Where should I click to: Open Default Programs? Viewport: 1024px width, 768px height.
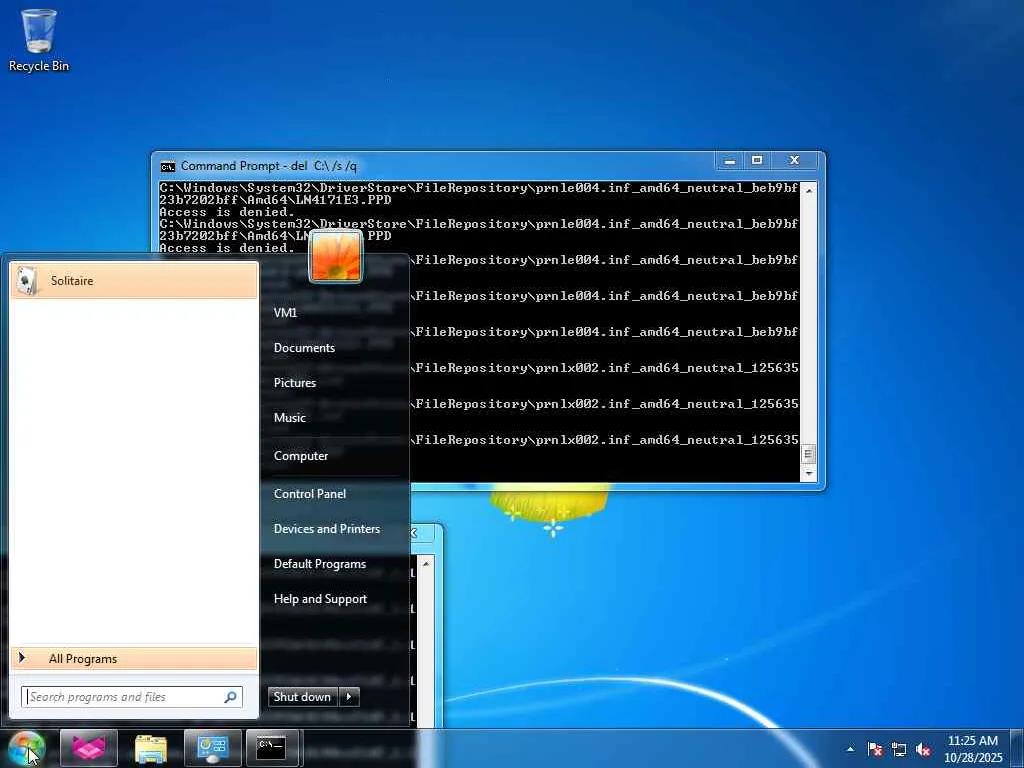pyautogui.click(x=319, y=564)
